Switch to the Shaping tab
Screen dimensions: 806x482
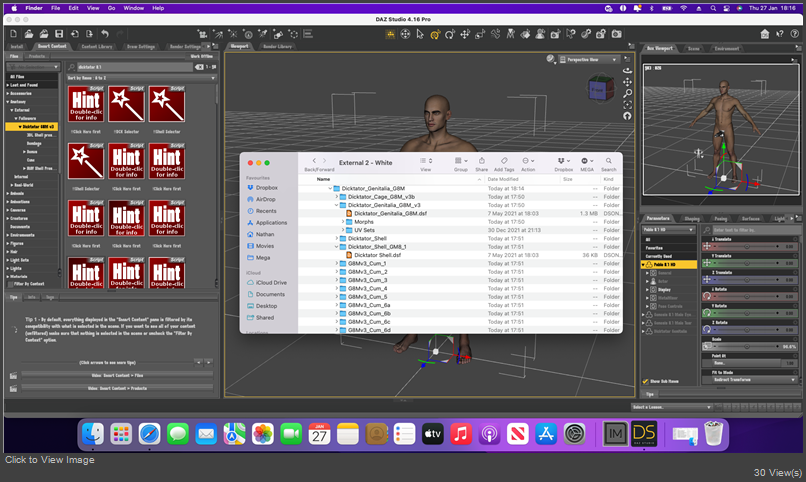[x=692, y=219]
